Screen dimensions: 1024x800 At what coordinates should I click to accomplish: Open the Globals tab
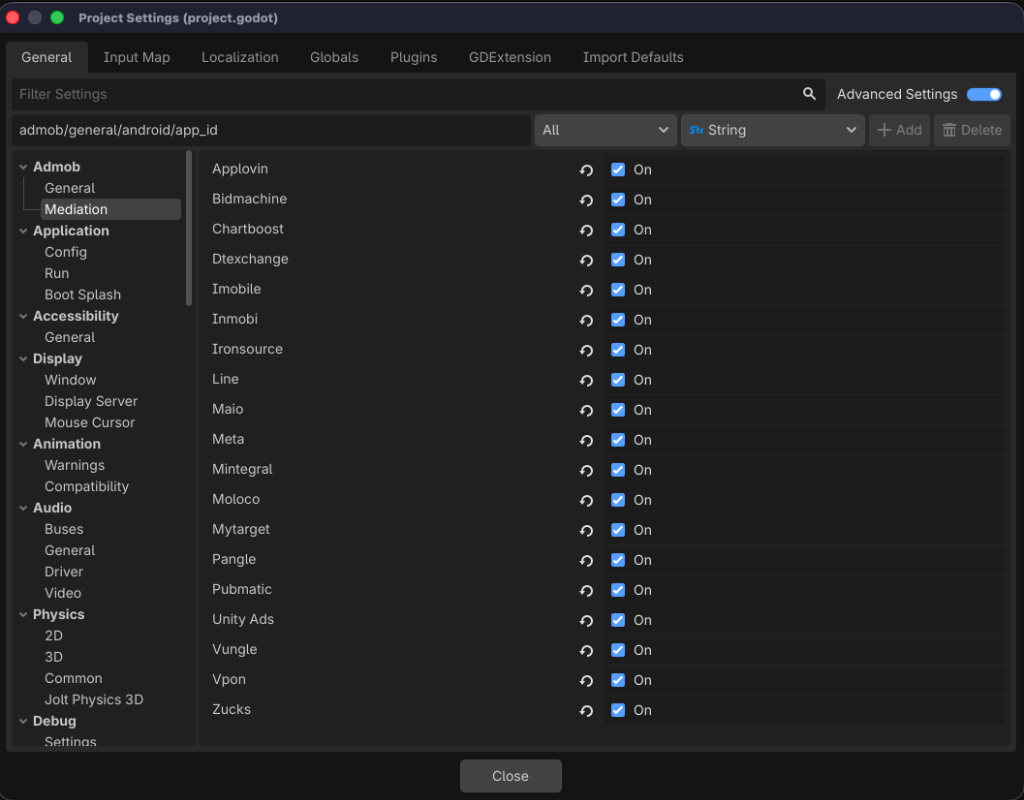(334, 57)
